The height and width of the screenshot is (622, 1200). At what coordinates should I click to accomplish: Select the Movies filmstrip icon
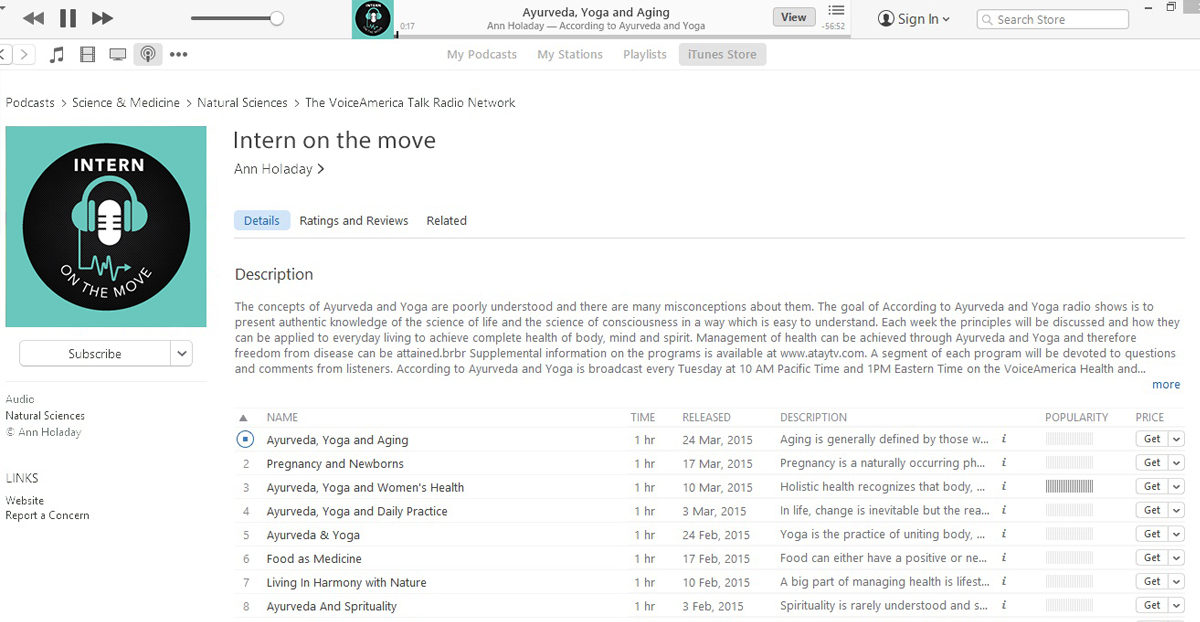click(x=87, y=54)
